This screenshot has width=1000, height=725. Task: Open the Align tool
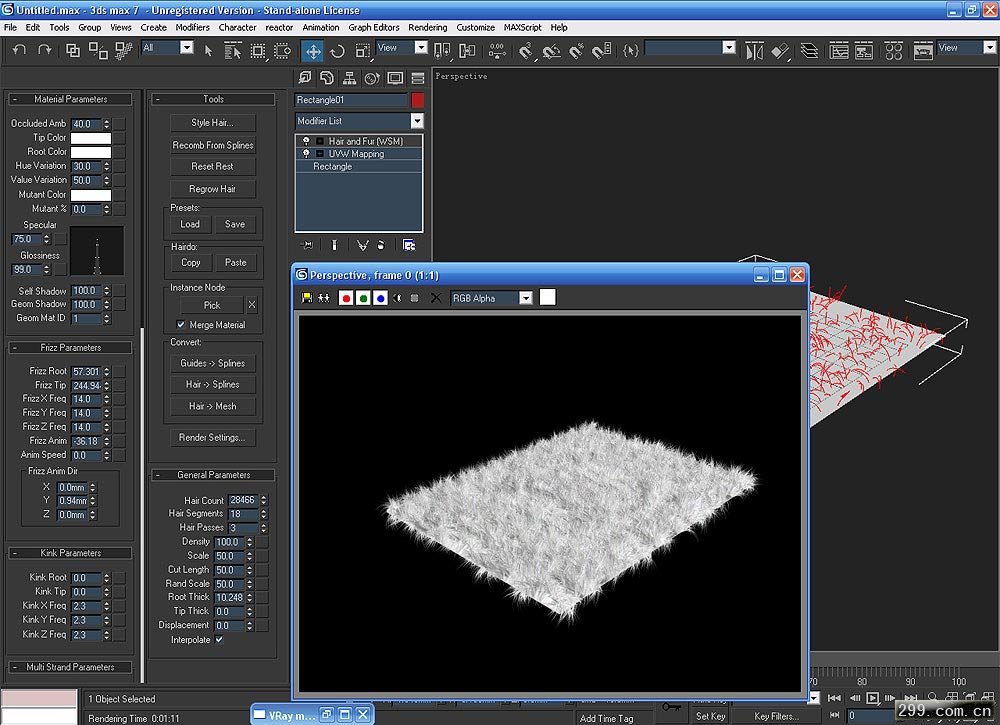tap(780, 51)
